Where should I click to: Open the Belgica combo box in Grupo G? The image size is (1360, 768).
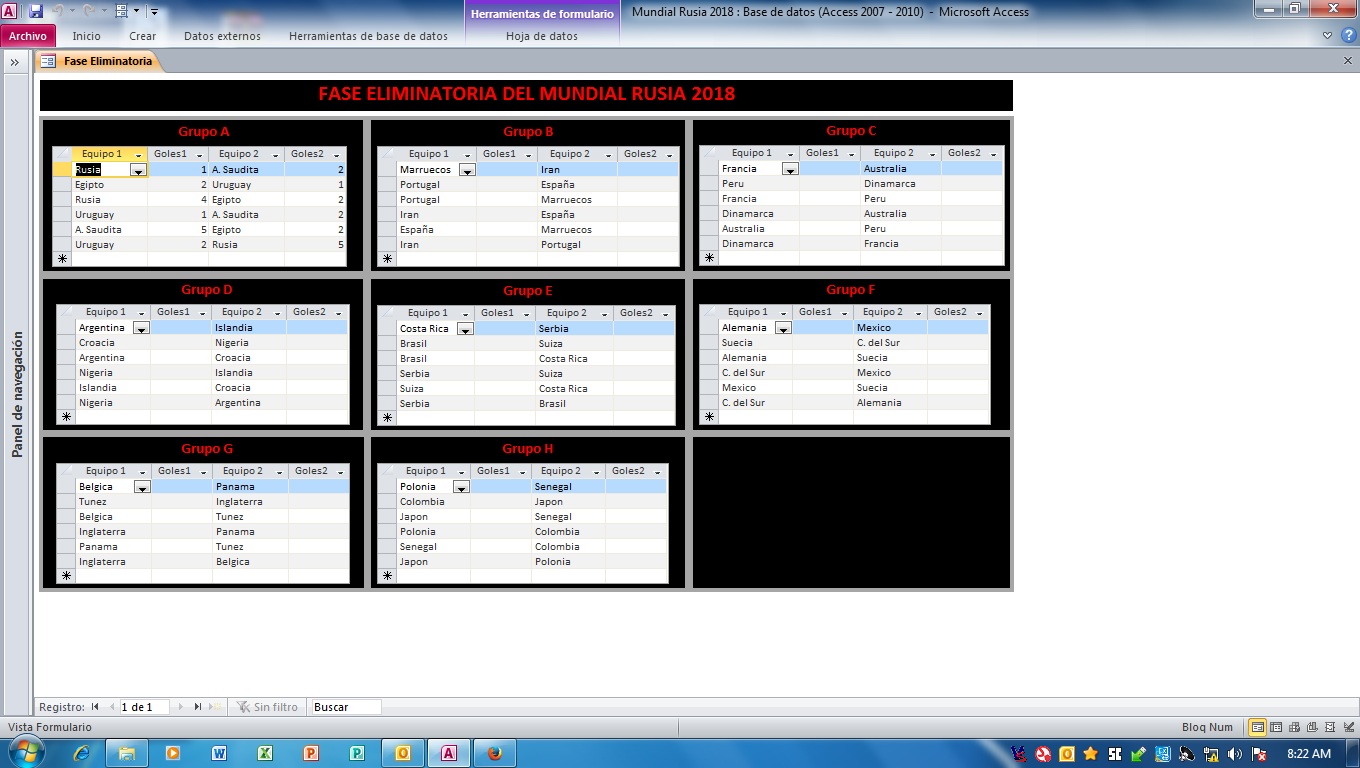[x=142, y=487]
